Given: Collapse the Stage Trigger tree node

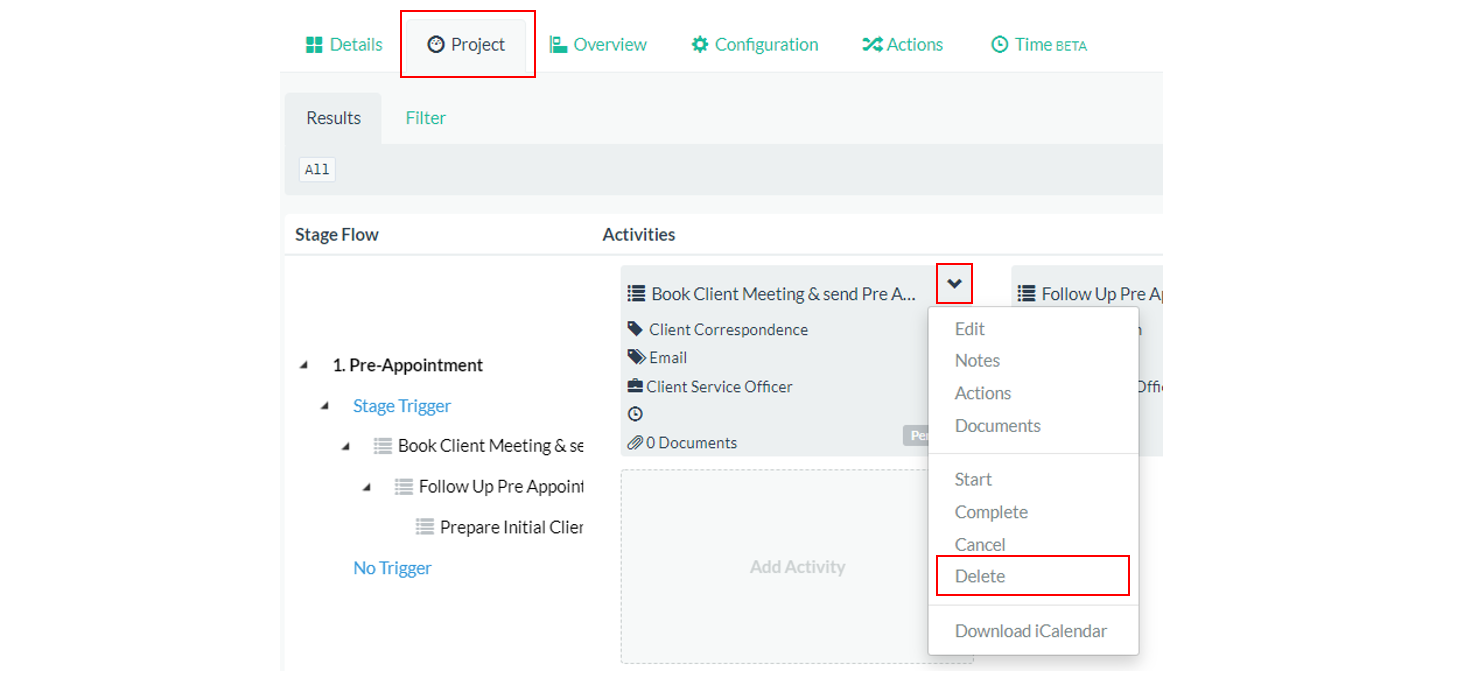Looking at the screenshot, I should point(325,406).
